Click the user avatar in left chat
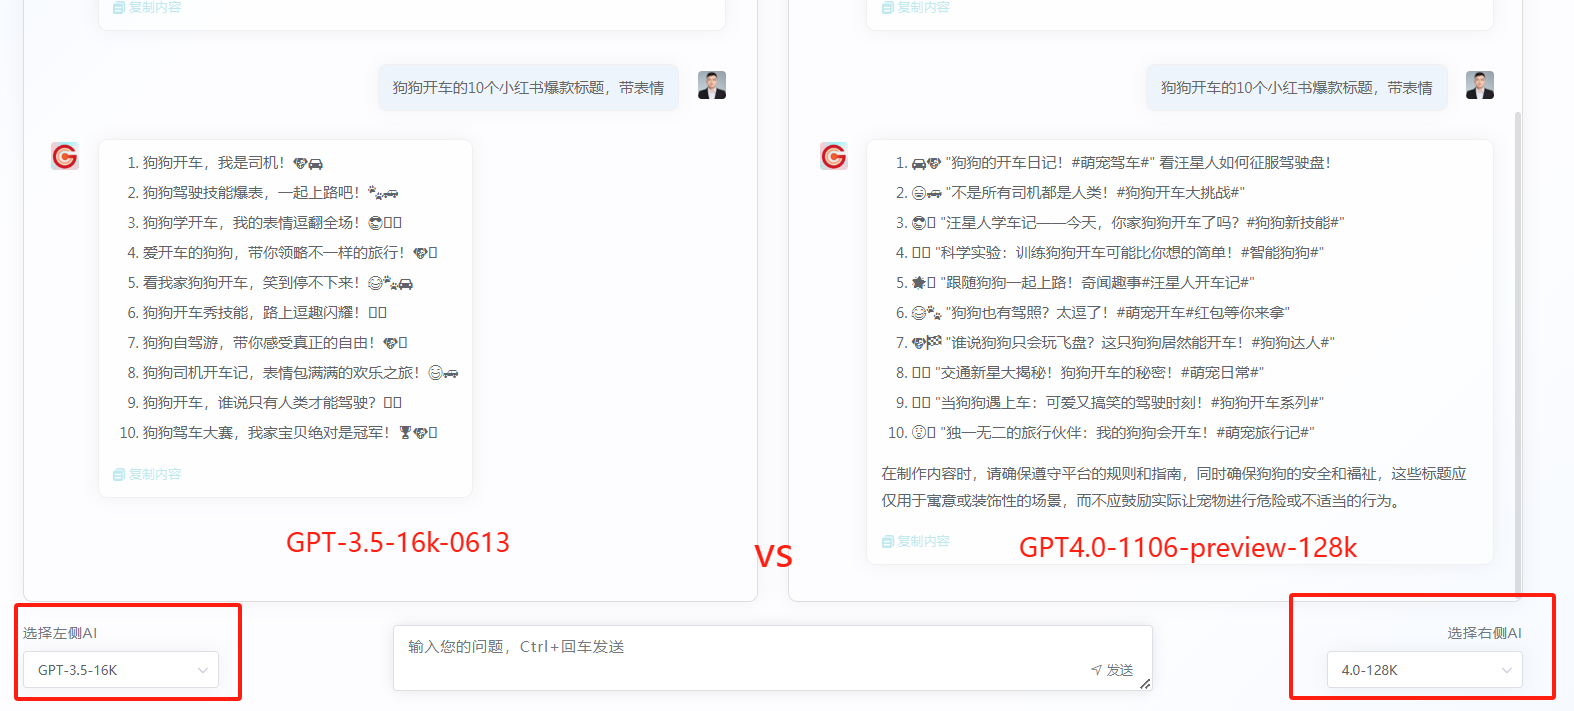 pos(712,85)
